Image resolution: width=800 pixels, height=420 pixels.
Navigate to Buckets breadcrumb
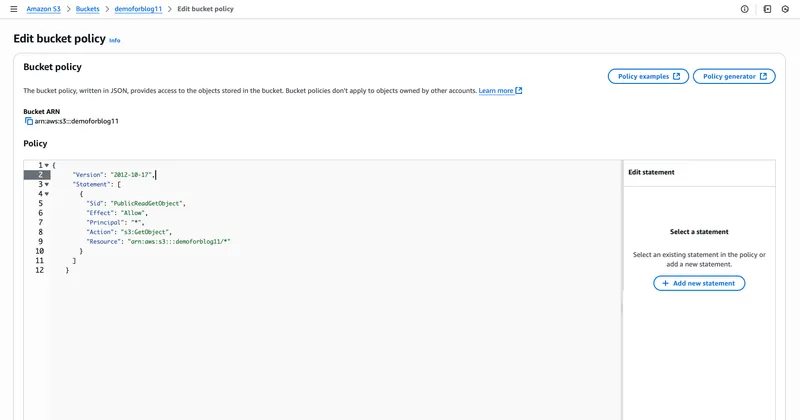[x=89, y=9]
